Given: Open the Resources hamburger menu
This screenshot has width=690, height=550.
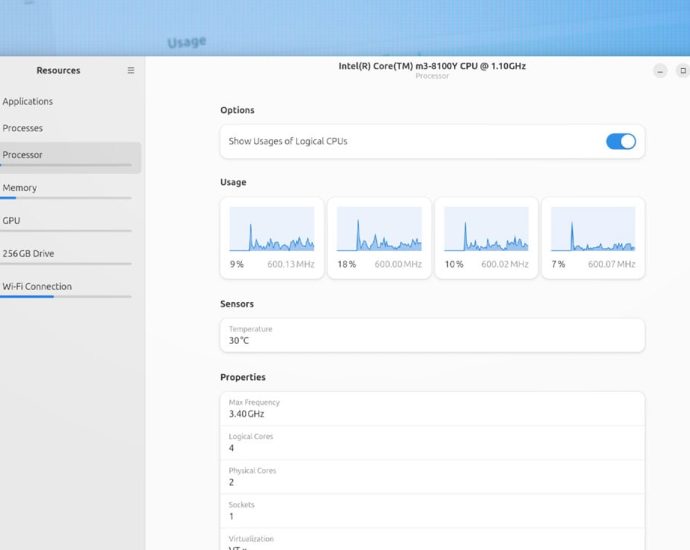Looking at the screenshot, I should point(130,71).
